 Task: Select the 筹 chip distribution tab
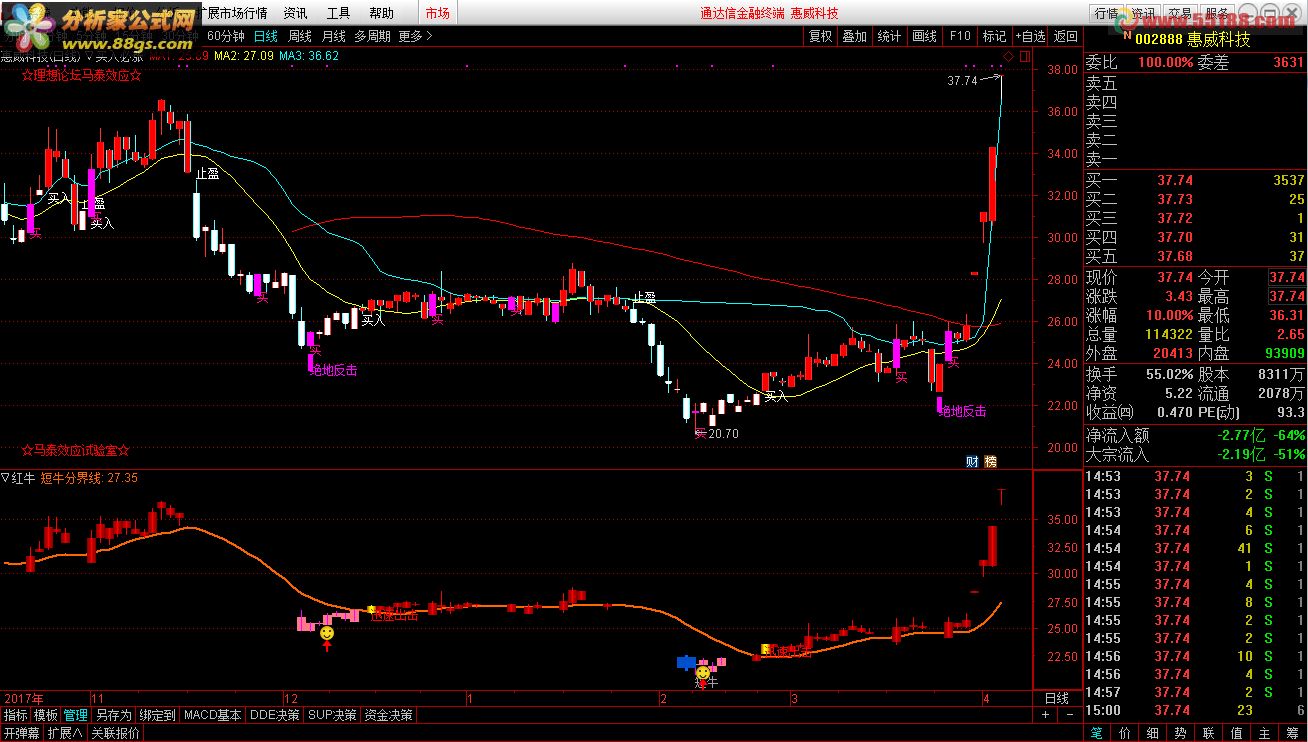[1293, 733]
